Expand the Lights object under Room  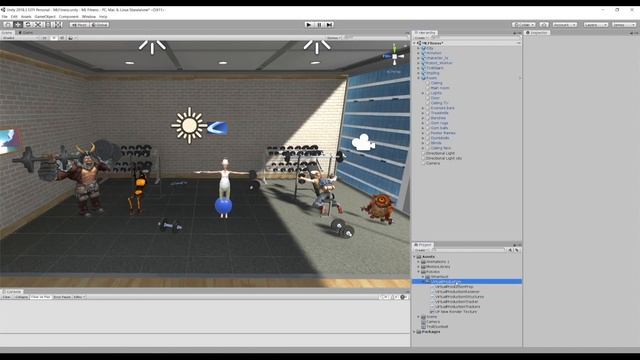(x=423, y=93)
